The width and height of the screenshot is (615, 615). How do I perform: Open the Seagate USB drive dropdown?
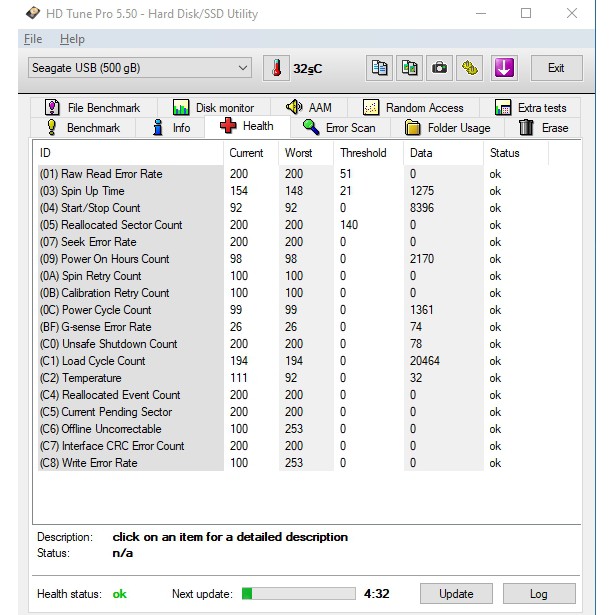click(140, 68)
